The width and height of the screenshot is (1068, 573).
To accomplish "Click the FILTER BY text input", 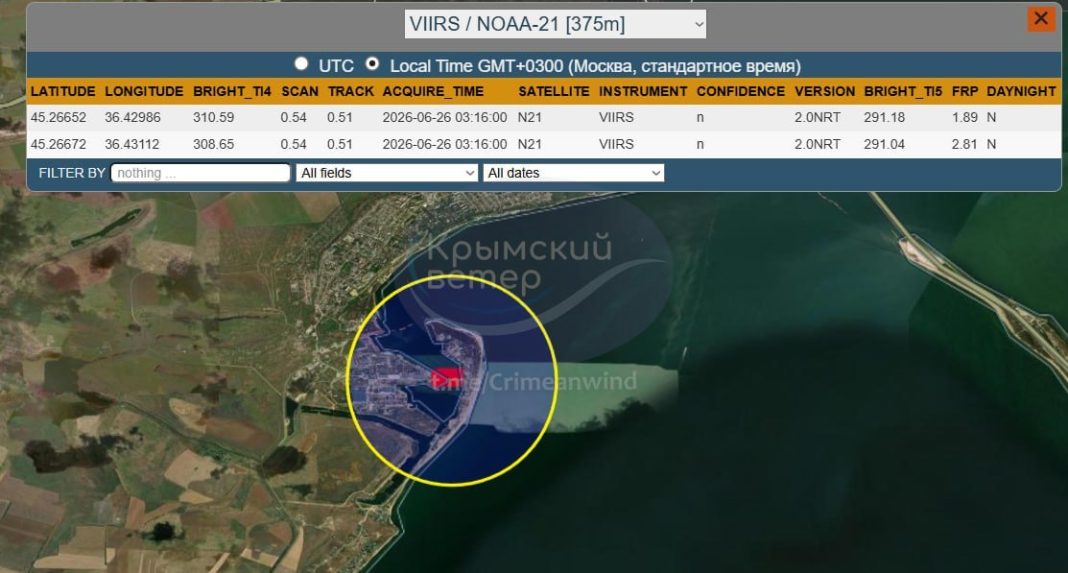I will click(200, 173).
